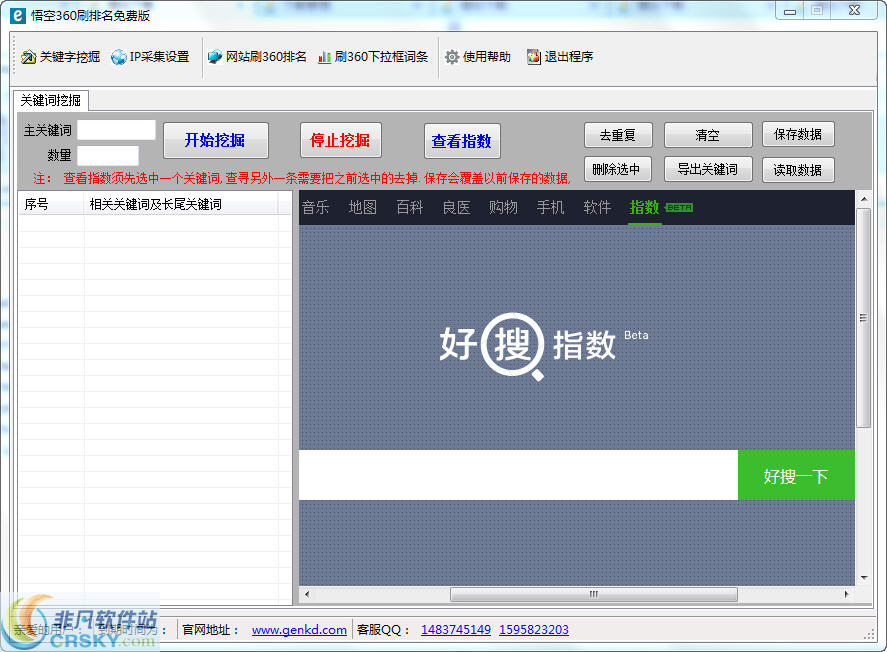
Task: Remove duplicates with 去重复 button
Action: point(618,135)
